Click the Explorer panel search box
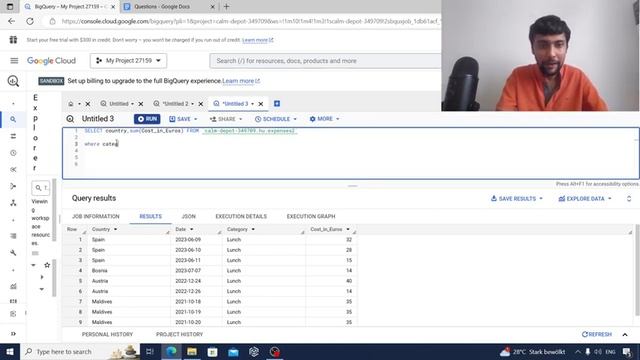This screenshot has width=640, height=360. pos(41,188)
